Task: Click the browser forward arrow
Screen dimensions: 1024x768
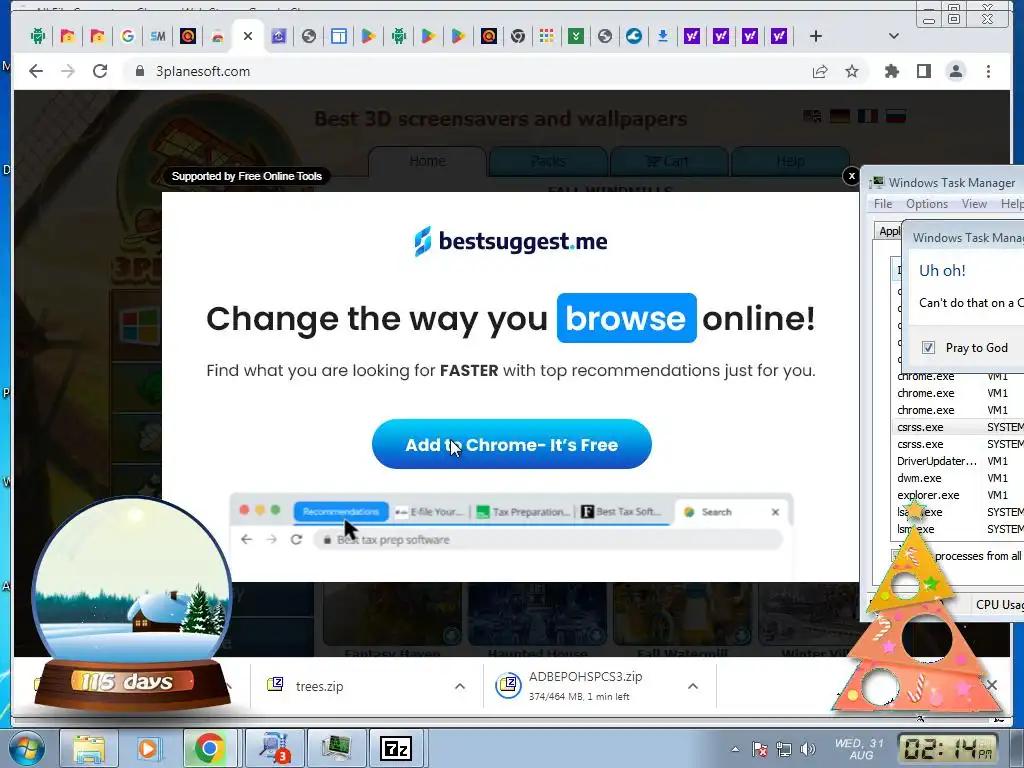Action: 68,71
